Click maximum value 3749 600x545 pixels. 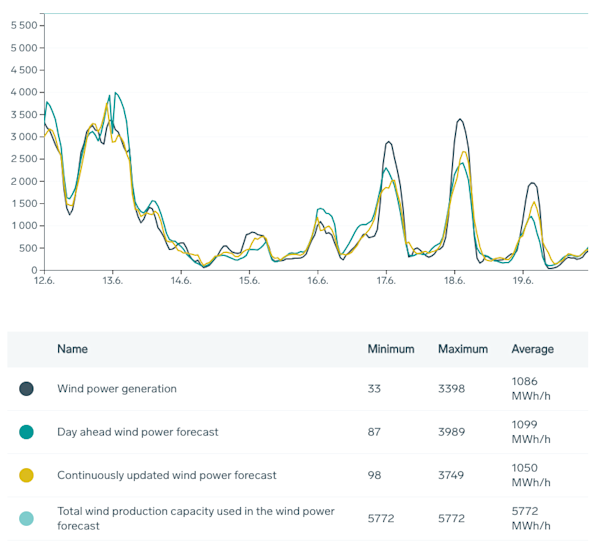(x=451, y=475)
